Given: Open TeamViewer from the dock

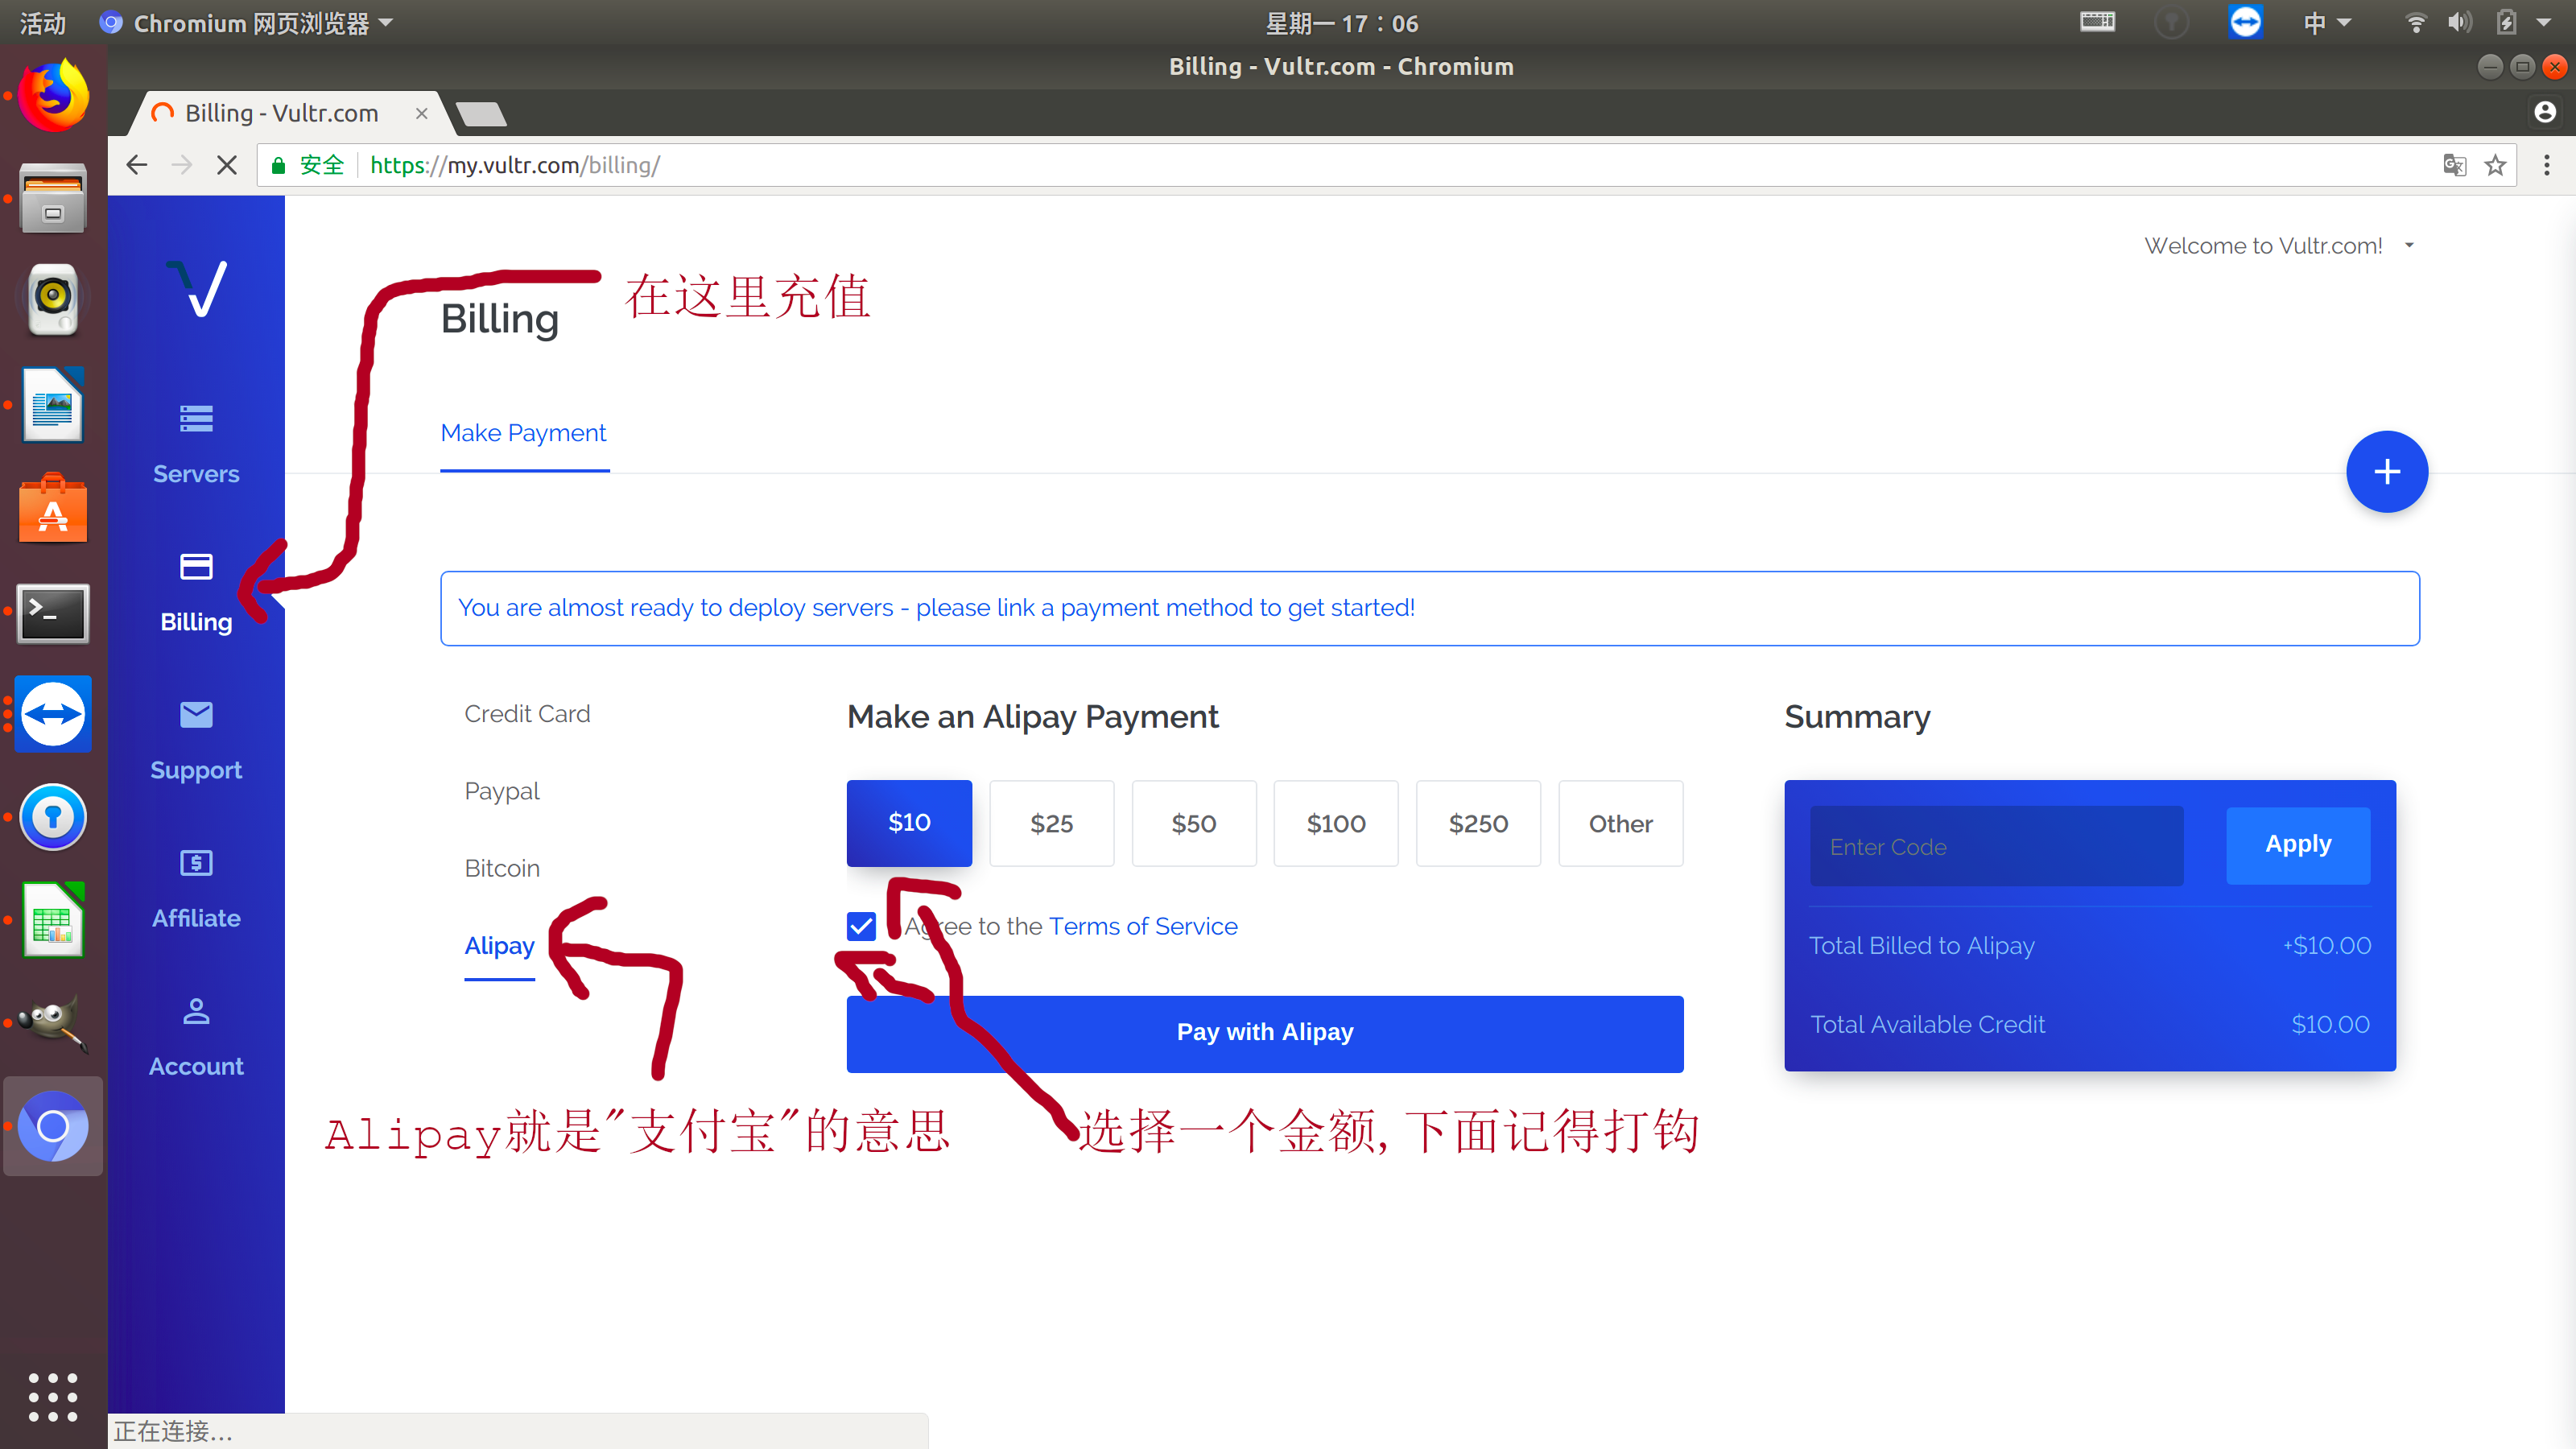Looking at the screenshot, I should 53,714.
